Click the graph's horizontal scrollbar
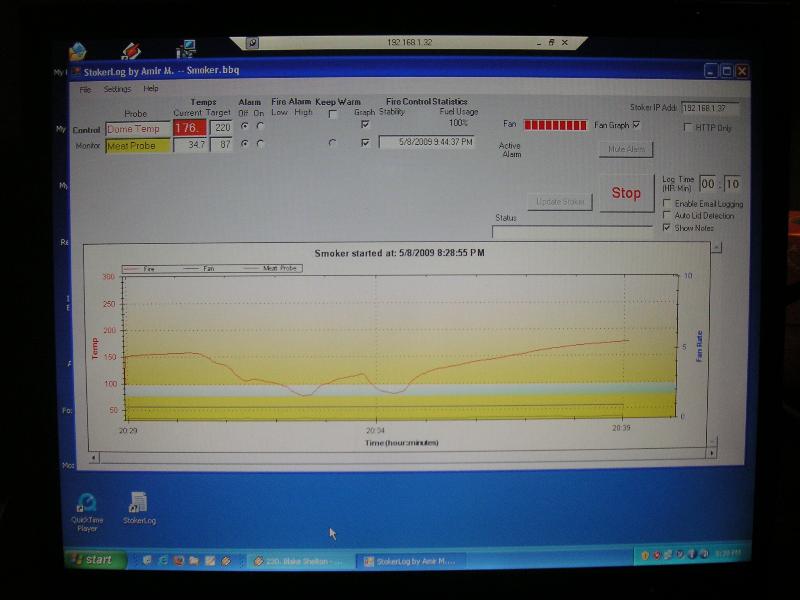800x600 pixels. click(400, 457)
